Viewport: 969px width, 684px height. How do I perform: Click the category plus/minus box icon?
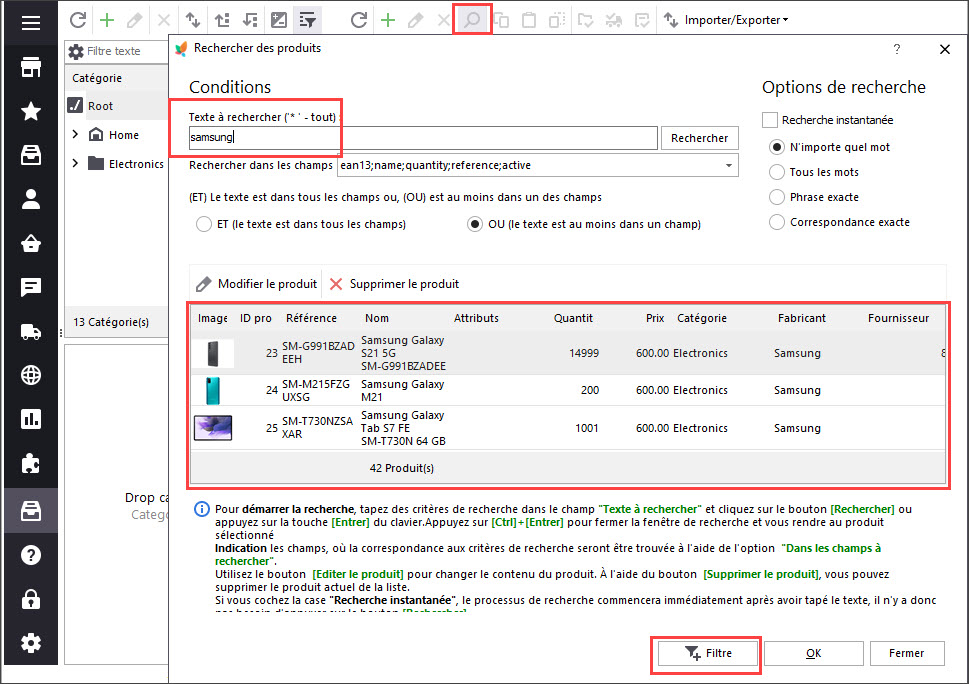point(279,20)
